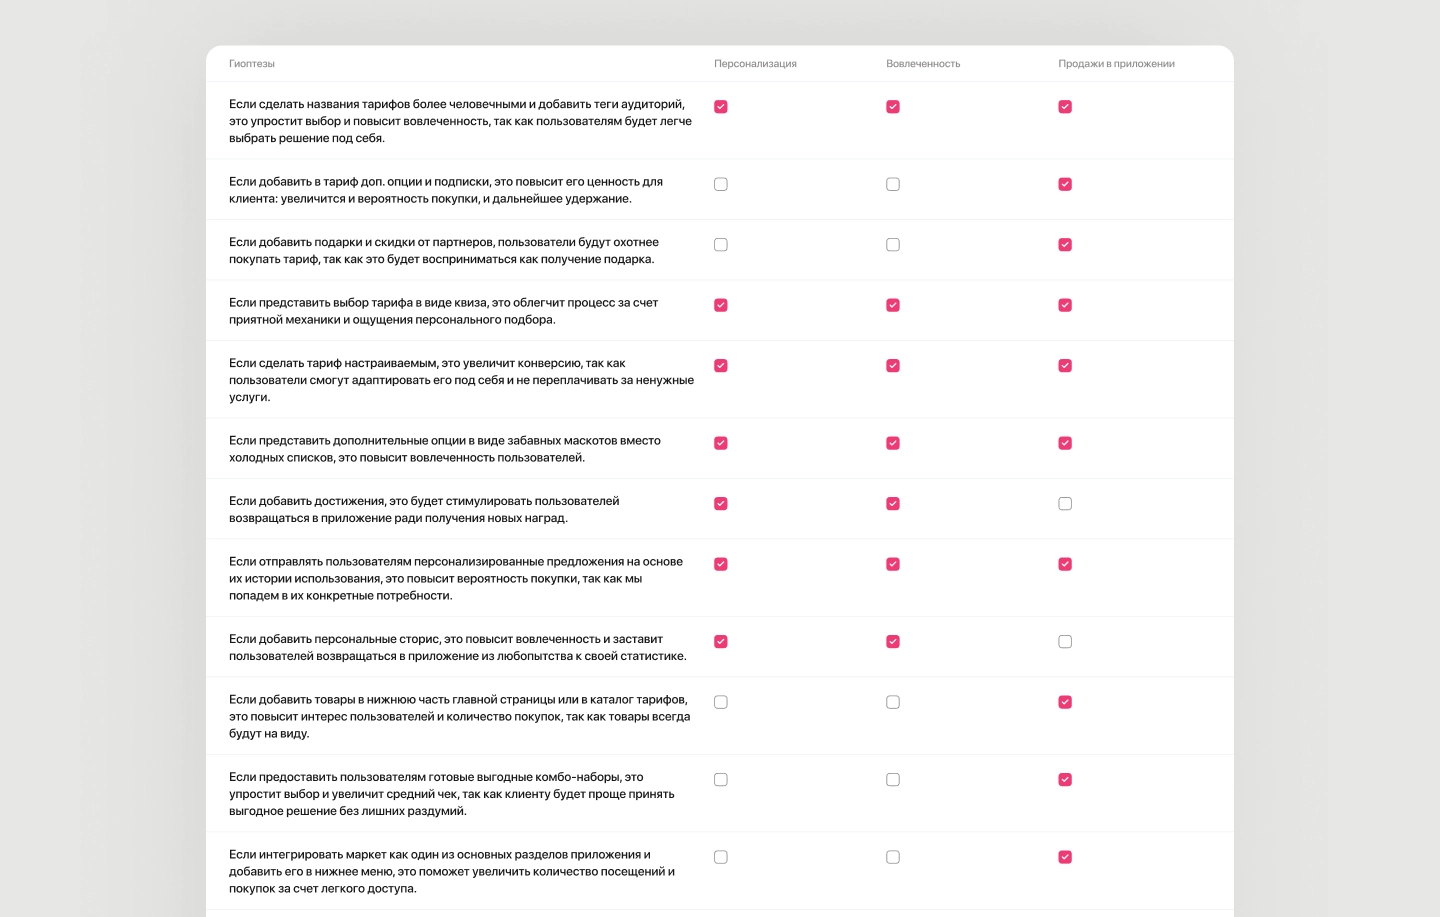Click the Гипотезы column header
This screenshot has width=1440, height=917.
coord(252,64)
